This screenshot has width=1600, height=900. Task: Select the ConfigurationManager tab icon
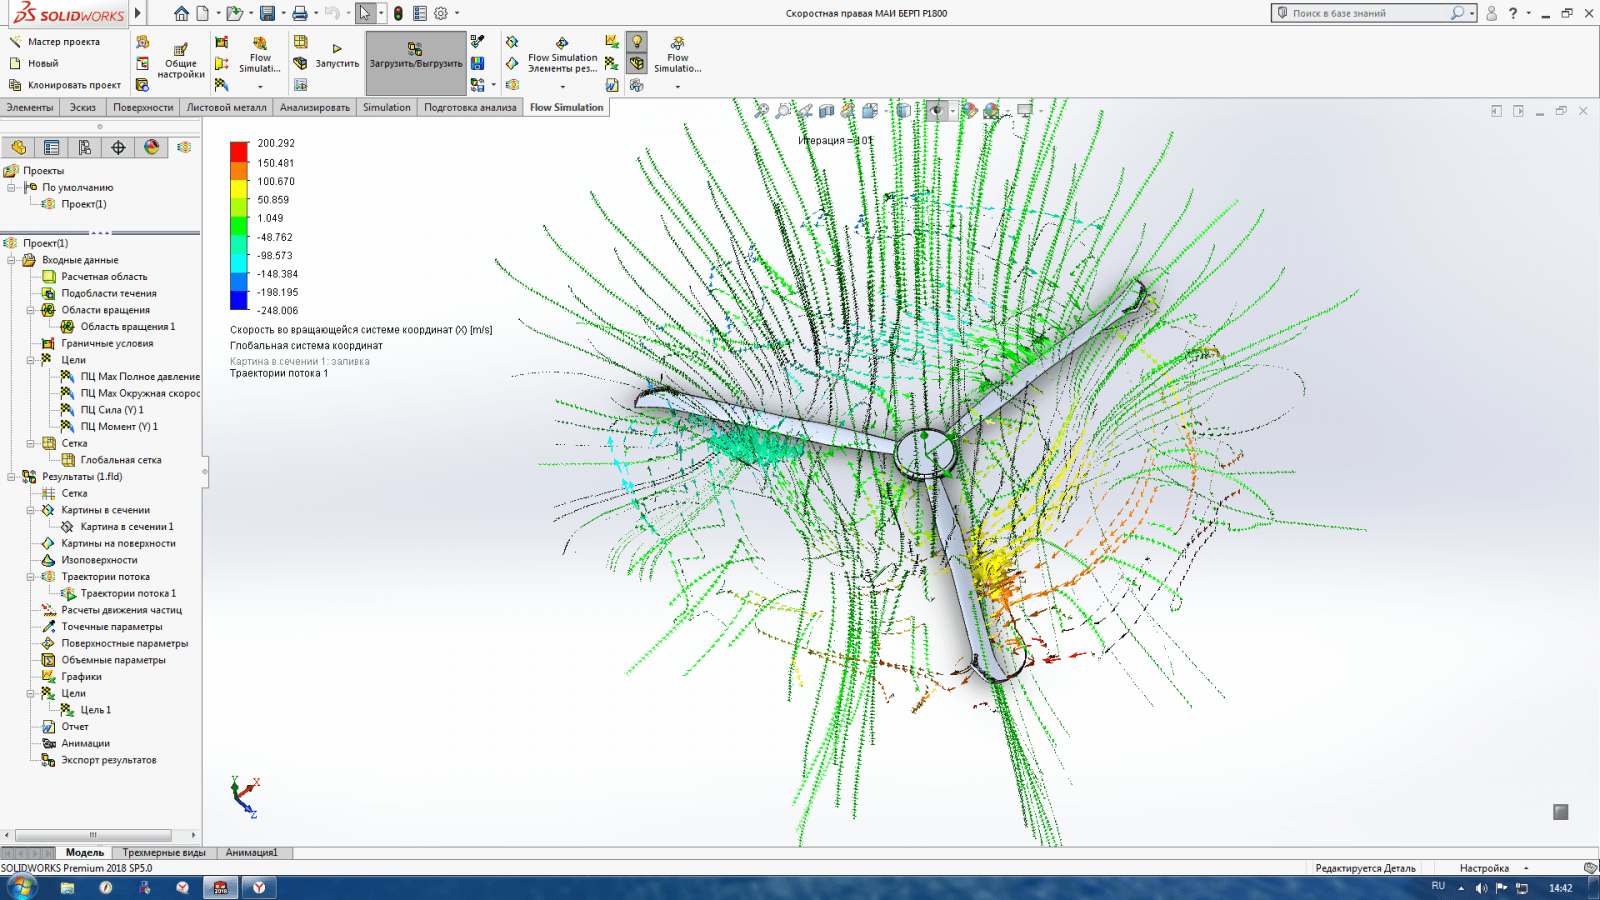coord(85,147)
